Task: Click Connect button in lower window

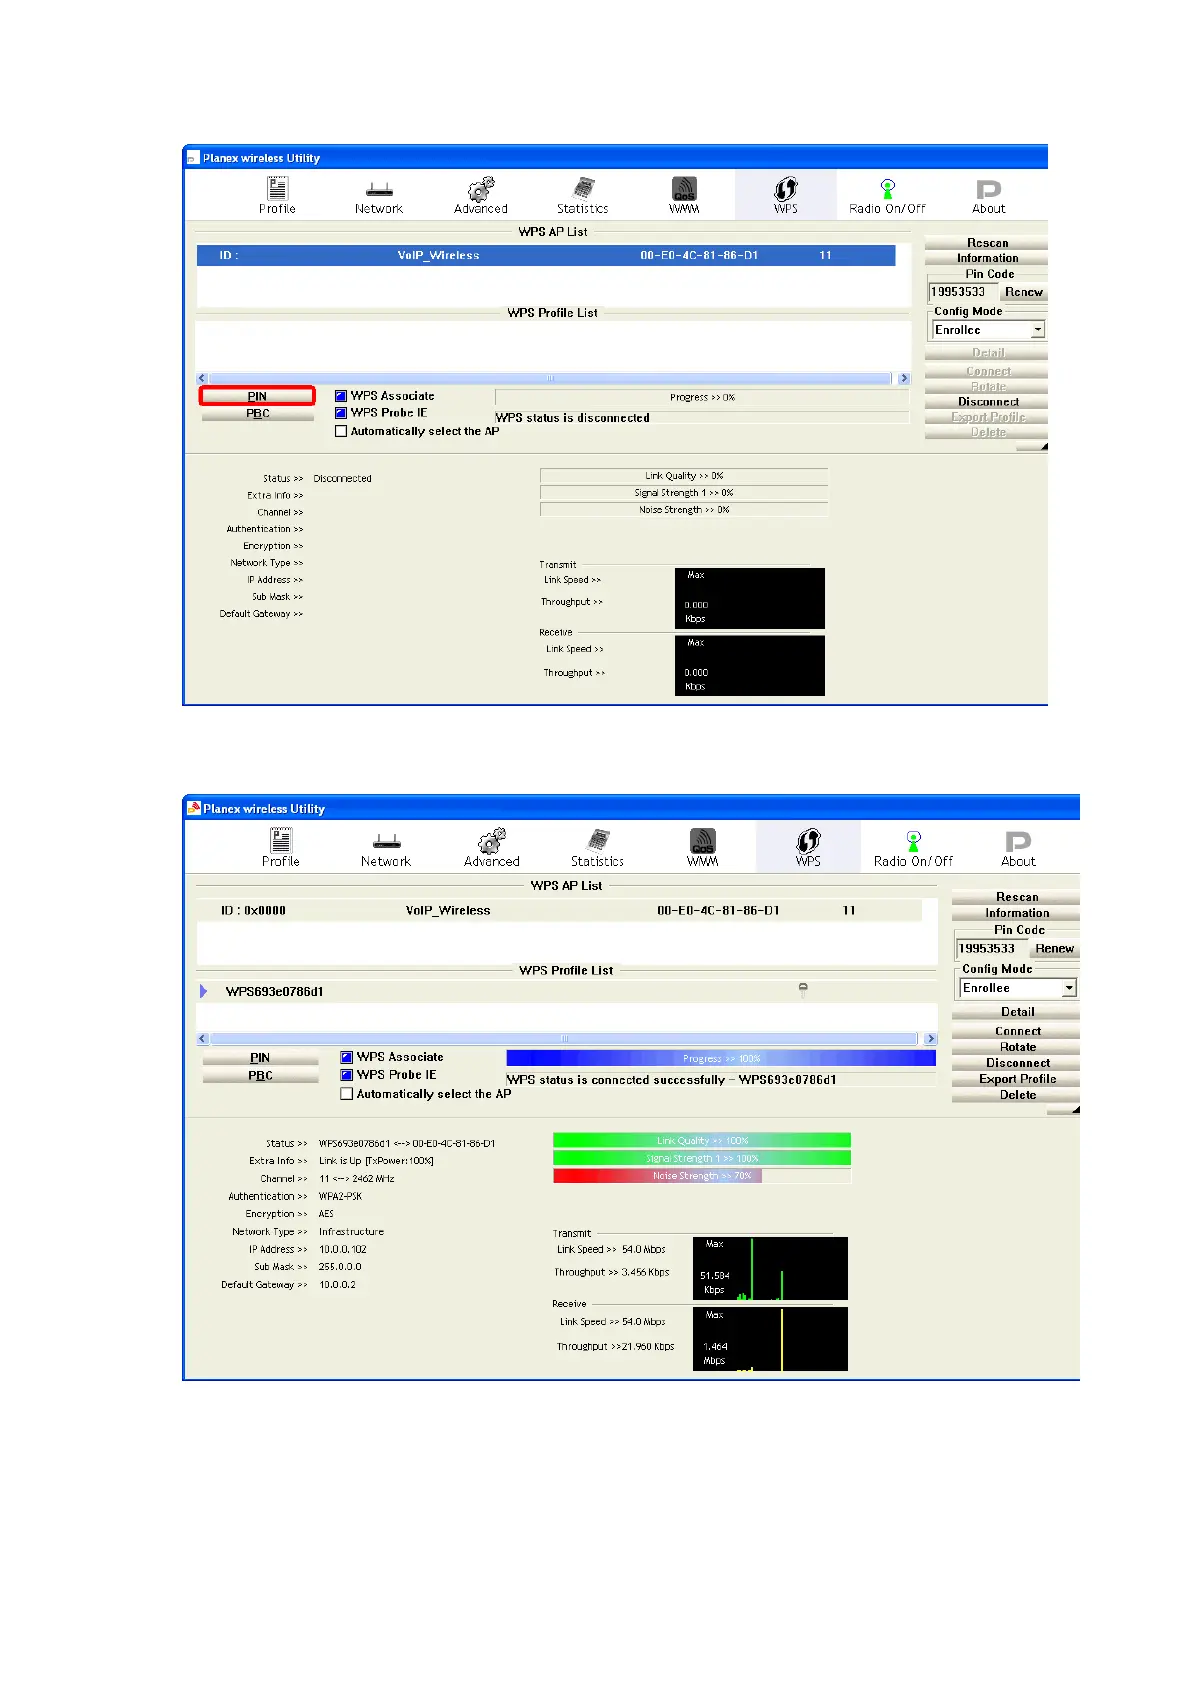Action: (x=1016, y=1031)
